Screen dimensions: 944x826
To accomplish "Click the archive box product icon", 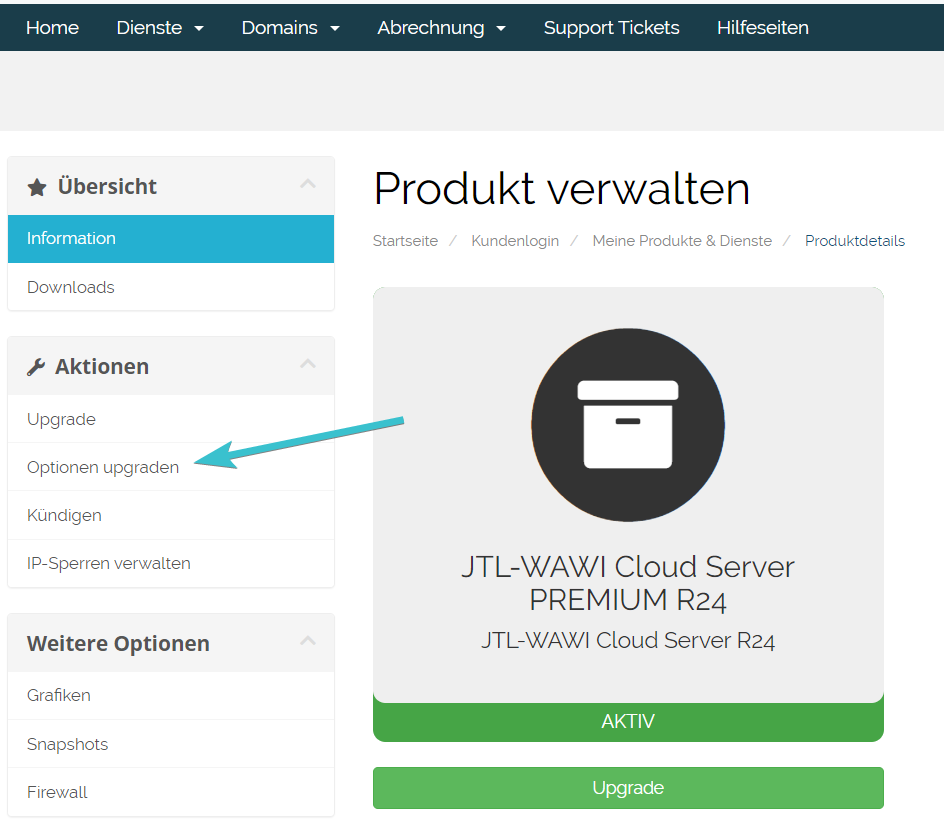I will coord(628,425).
